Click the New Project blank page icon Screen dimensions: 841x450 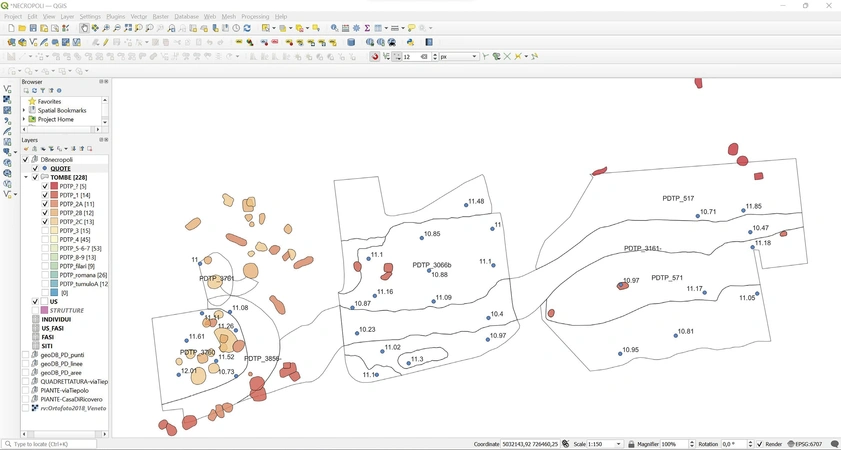pyautogui.click(x=11, y=28)
